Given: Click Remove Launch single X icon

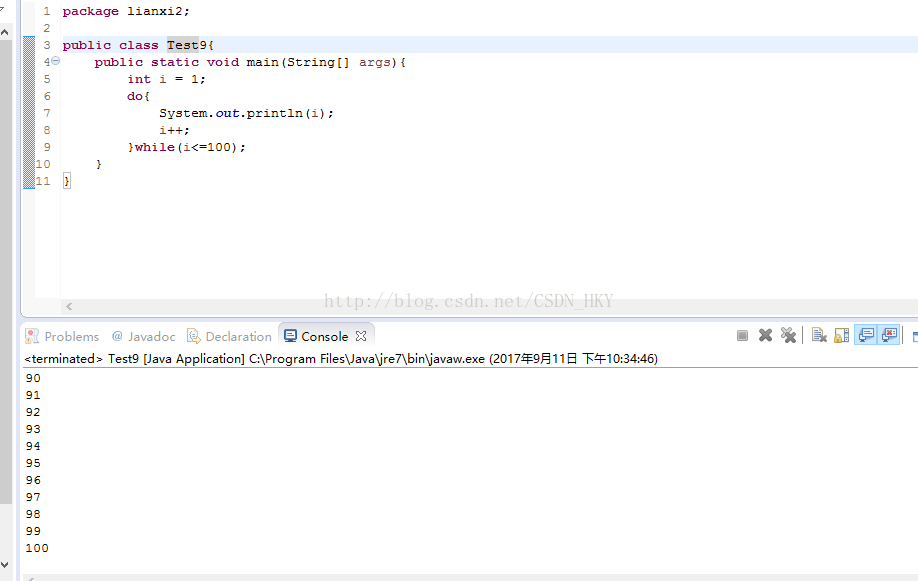Looking at the screenshot, I should (765, 336).
